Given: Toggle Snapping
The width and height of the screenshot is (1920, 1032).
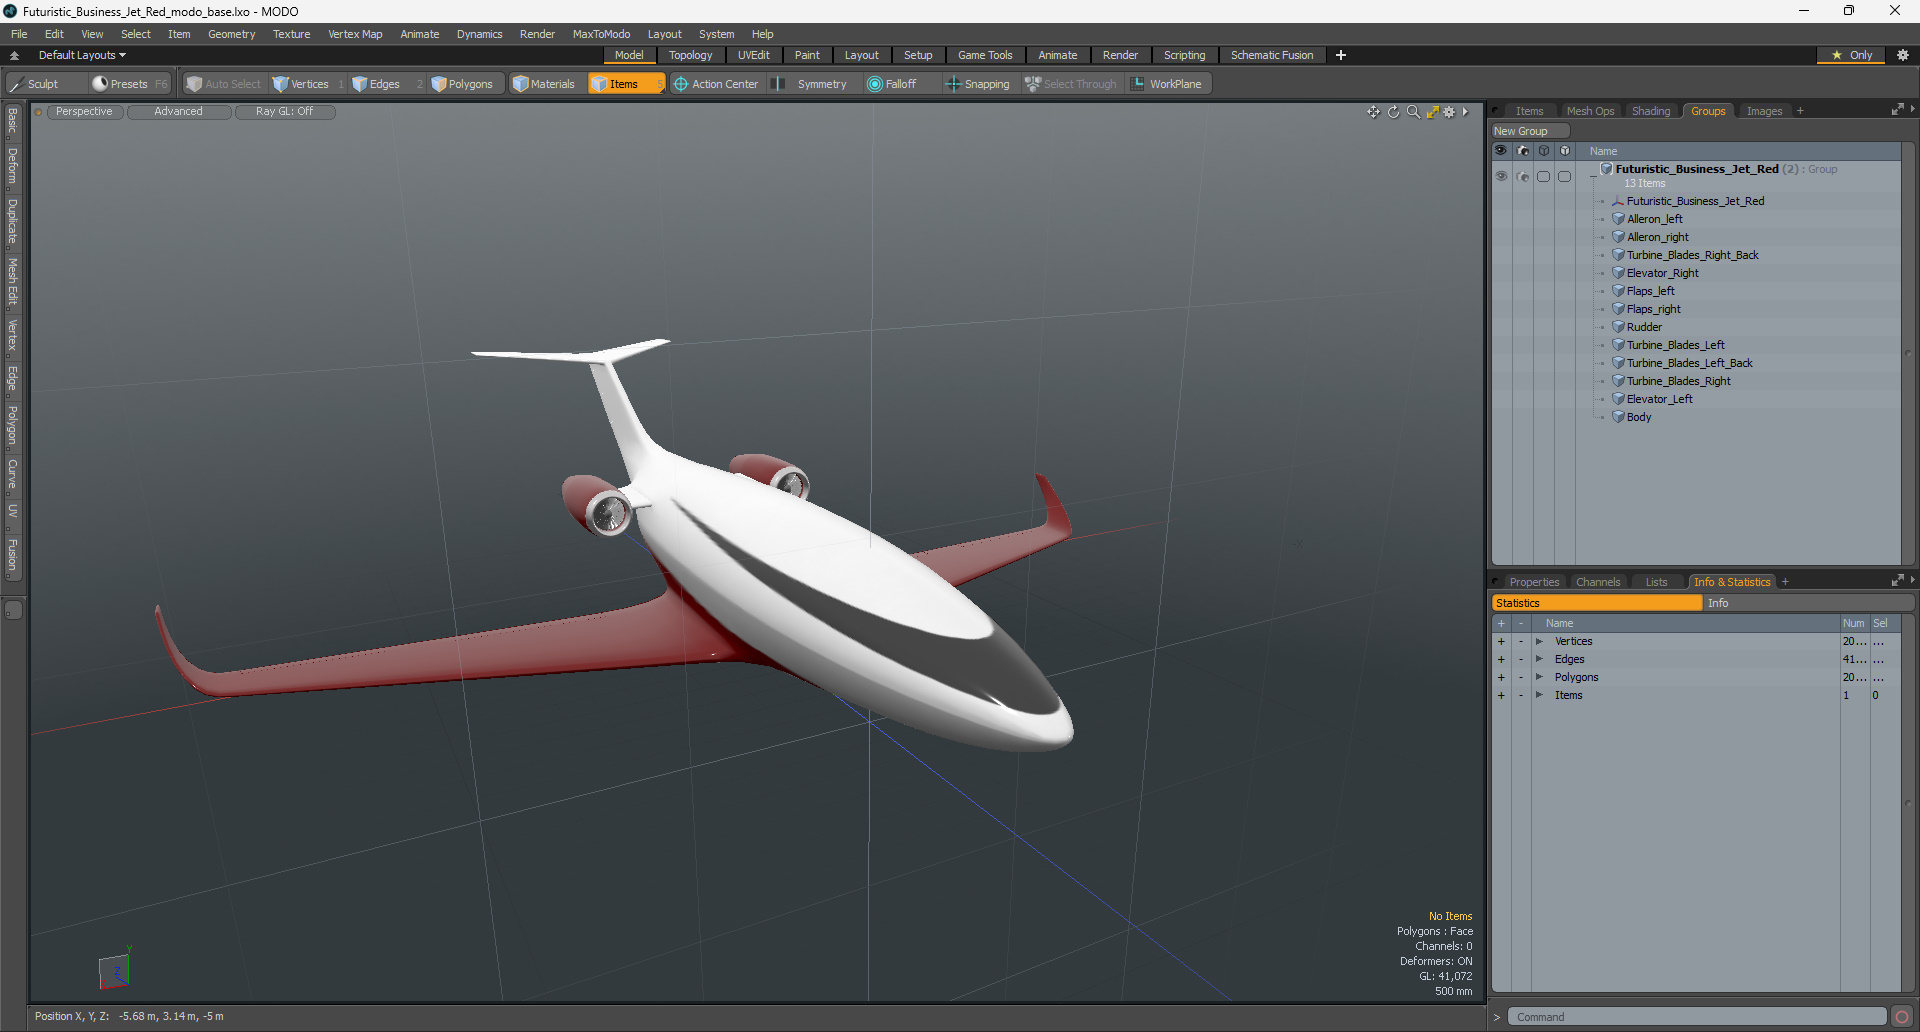Looking at the screenshot, I should point(978,84).
